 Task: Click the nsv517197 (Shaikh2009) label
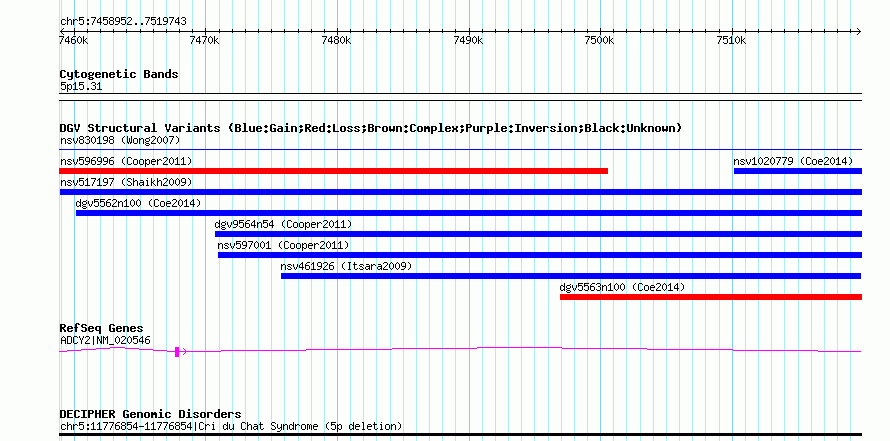click(x=126, y=182)
